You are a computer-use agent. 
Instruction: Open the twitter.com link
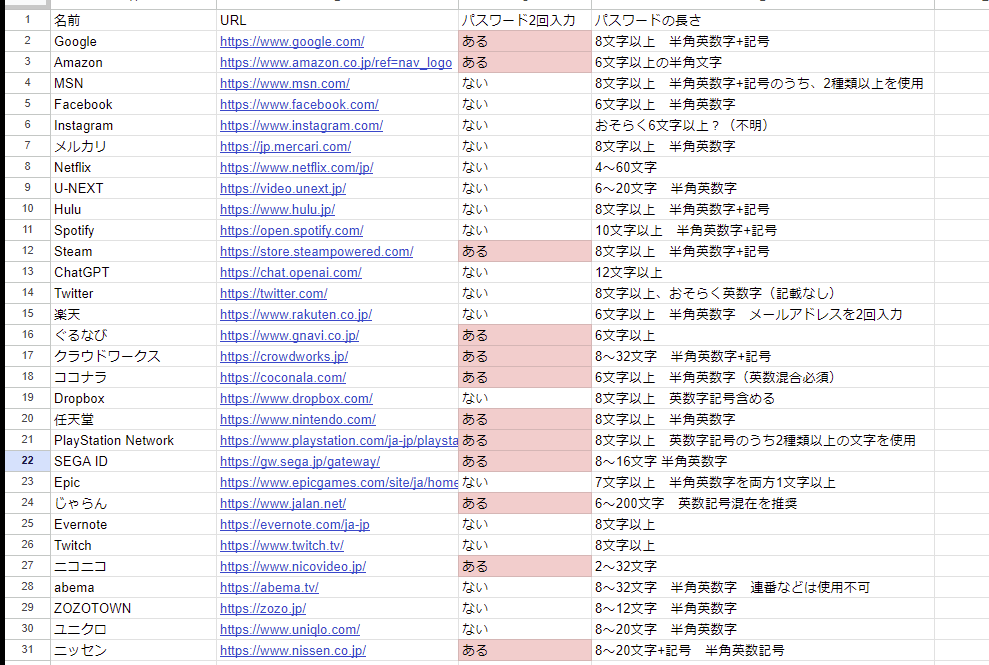click(274, 293)
